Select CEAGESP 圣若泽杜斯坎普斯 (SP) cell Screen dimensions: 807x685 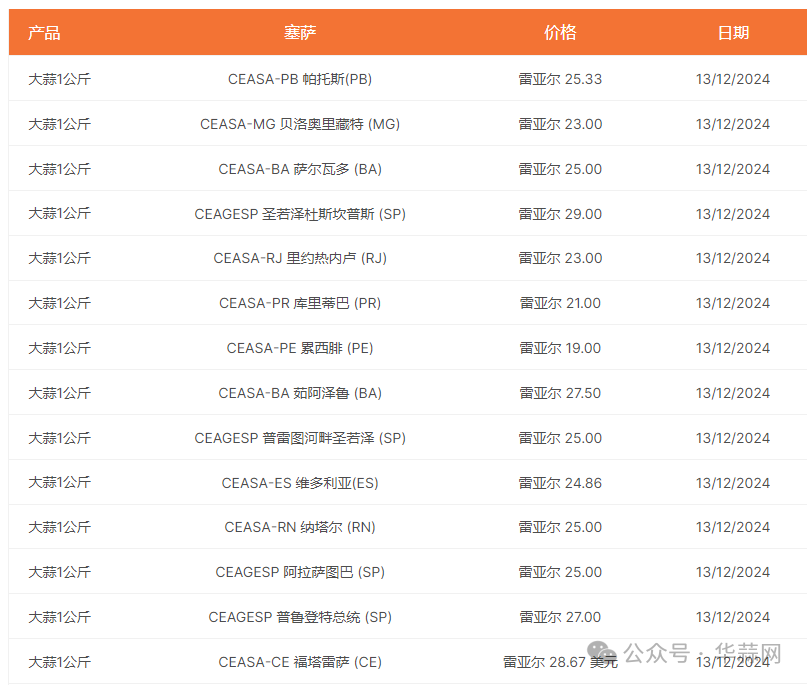[300, 214]
